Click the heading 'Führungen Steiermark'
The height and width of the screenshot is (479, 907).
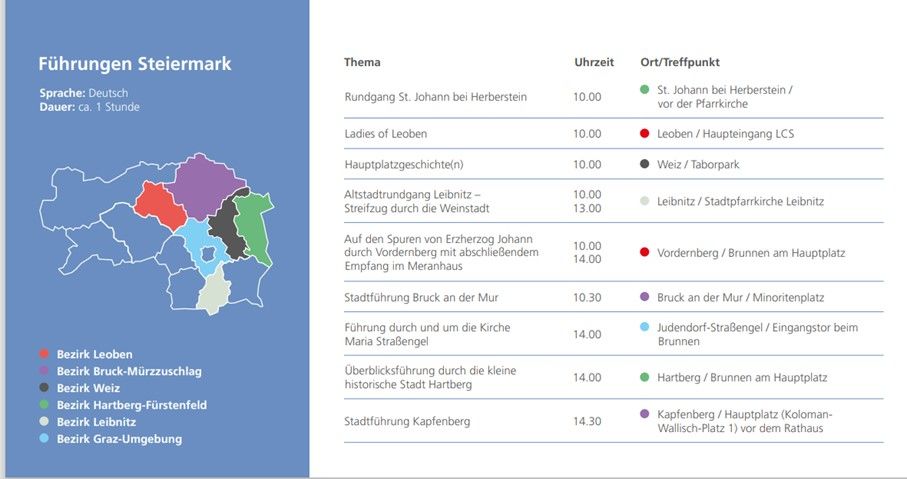tap(135, 63)
